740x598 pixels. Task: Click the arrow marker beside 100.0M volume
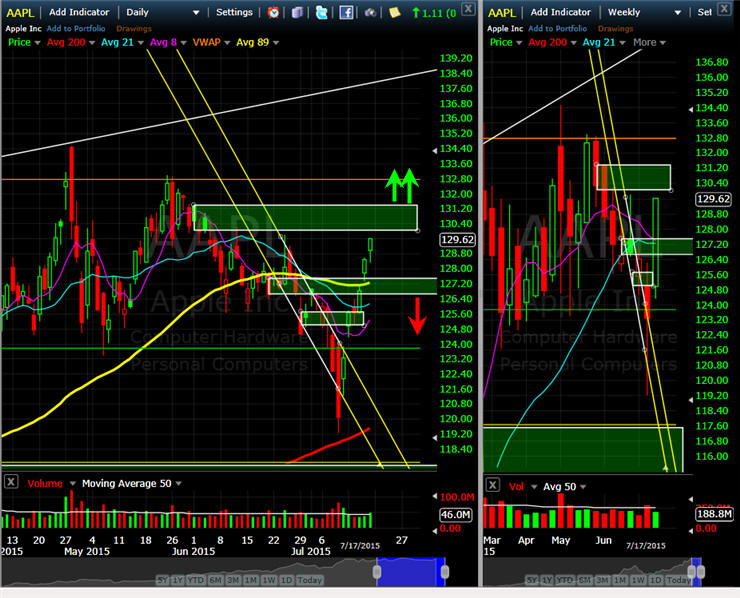435,496
